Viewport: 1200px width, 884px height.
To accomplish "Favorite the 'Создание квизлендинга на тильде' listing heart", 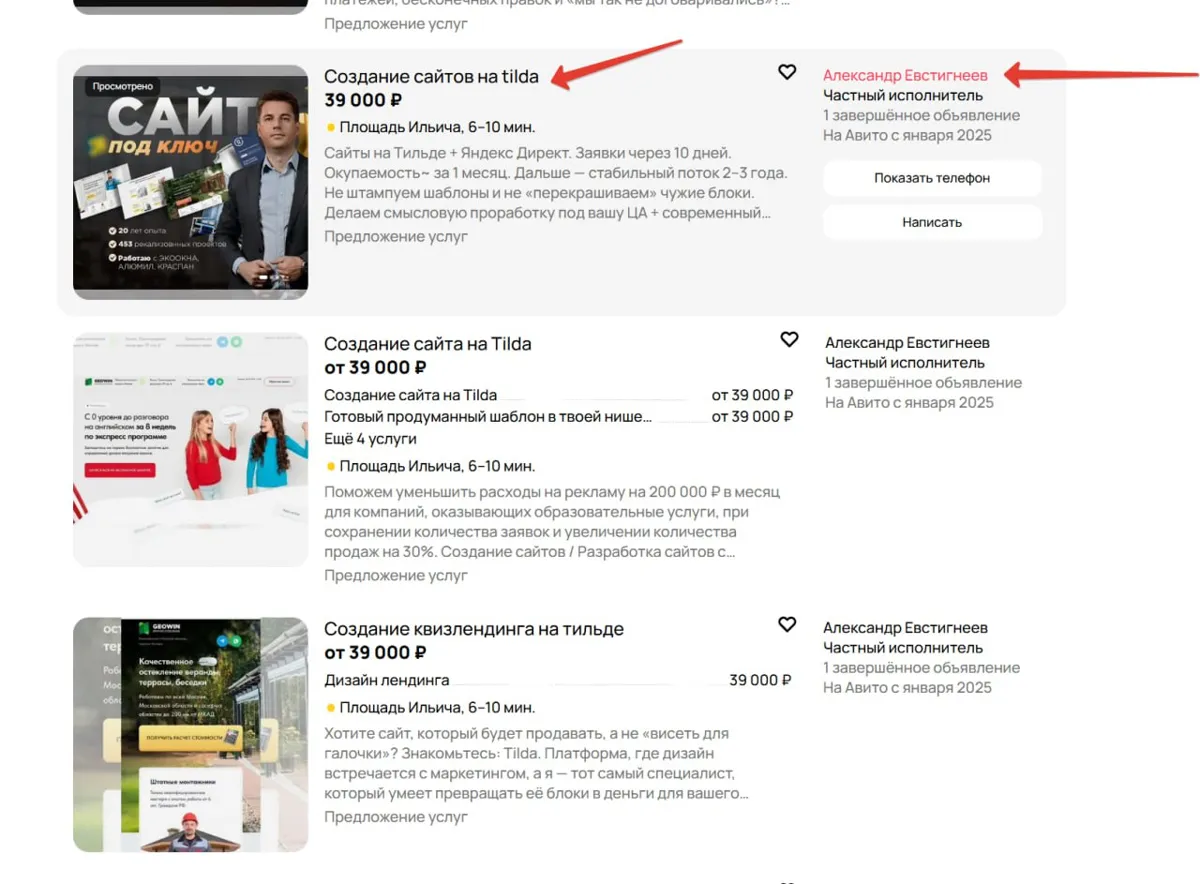I will tap(787, 625).
